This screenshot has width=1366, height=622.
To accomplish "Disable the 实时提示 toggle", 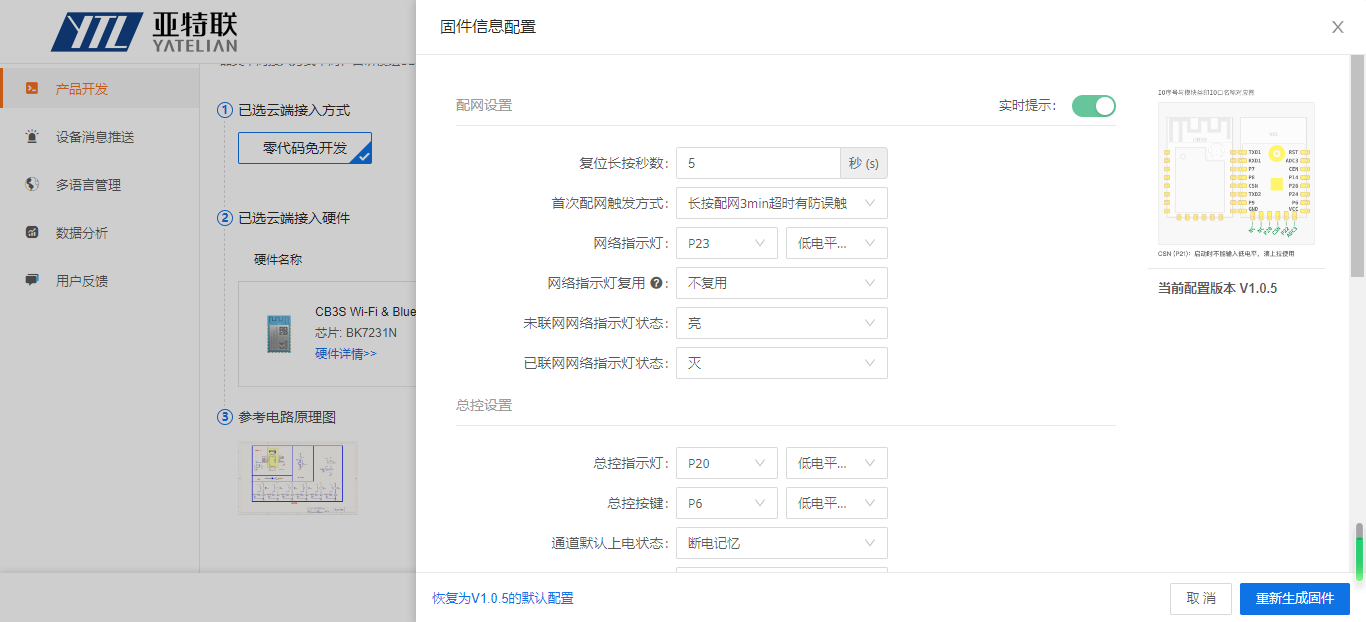I will [x=1093, y=105].
